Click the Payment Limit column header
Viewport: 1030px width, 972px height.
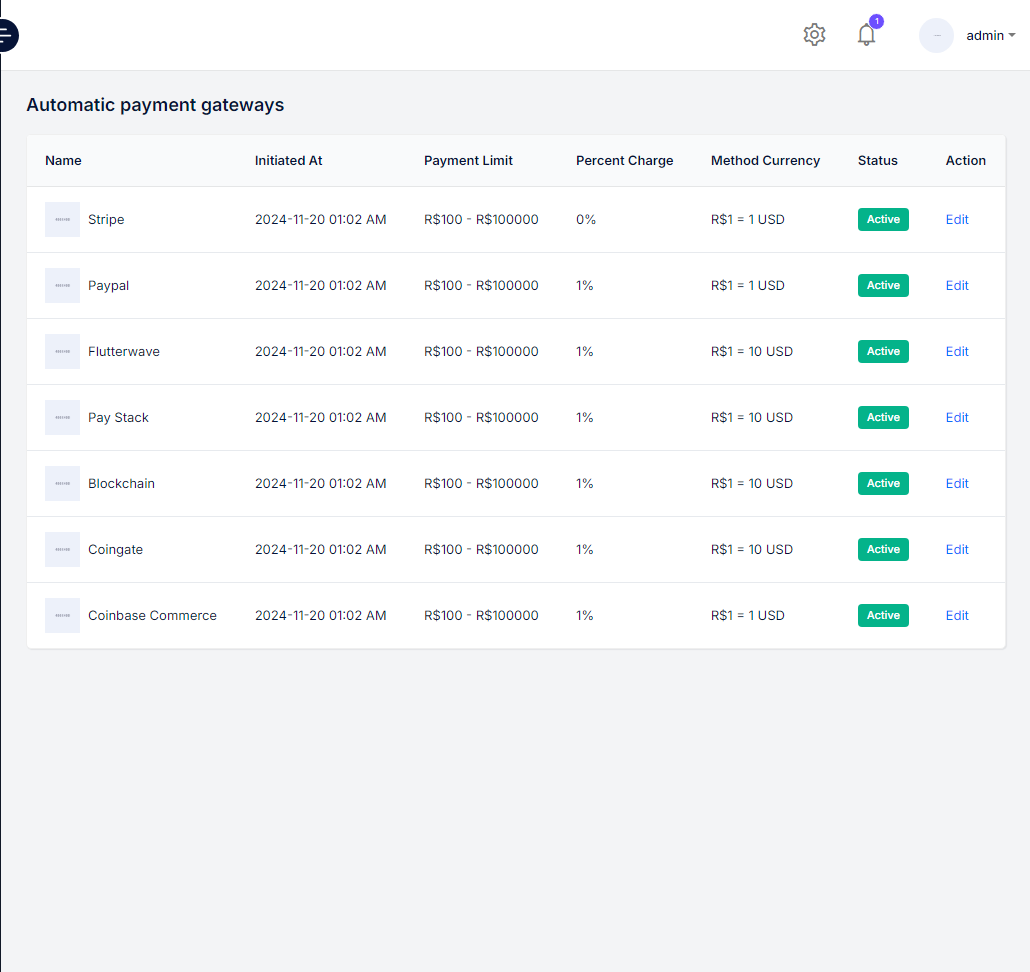pyautogui.click(x=468, y=161)
